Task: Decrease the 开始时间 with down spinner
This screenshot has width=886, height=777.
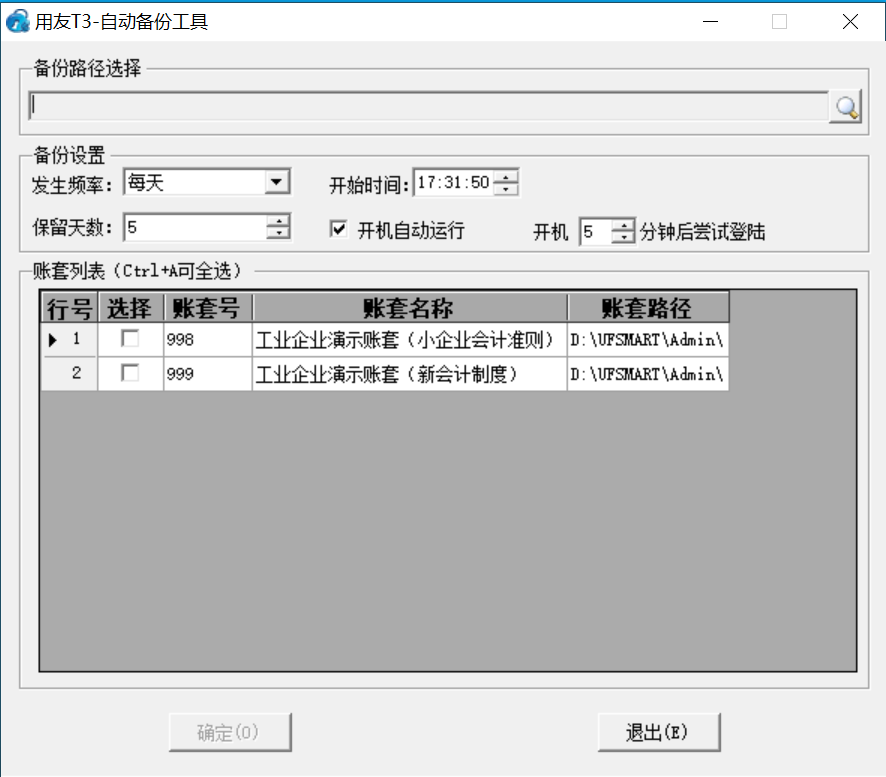Action: point(507,189)
